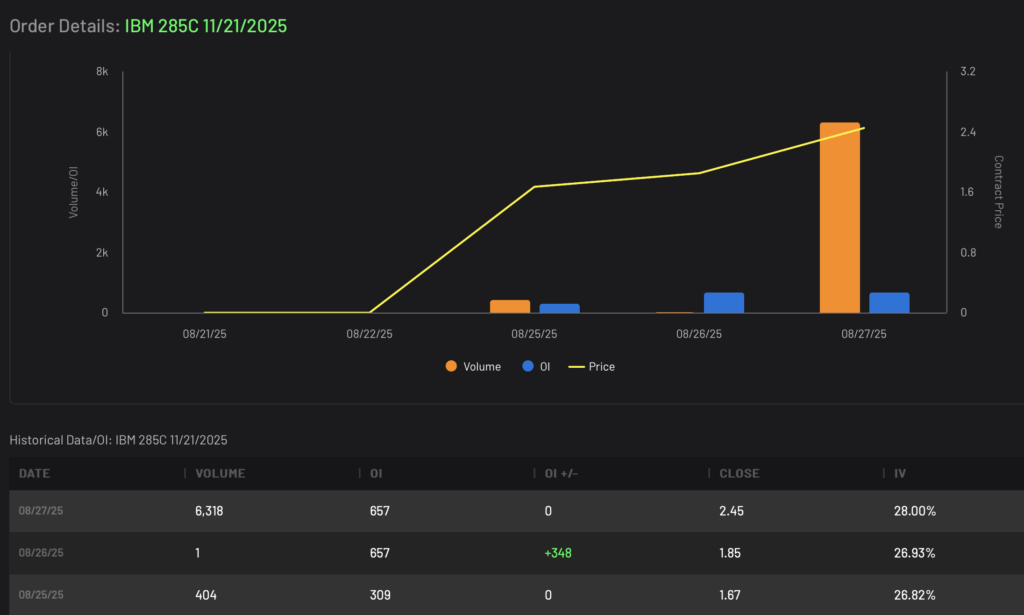The height and width of the screenshot is (615, 1024).
Task: Click the 08/25/25 x-axis label on chart
Action: pos(534,334)
